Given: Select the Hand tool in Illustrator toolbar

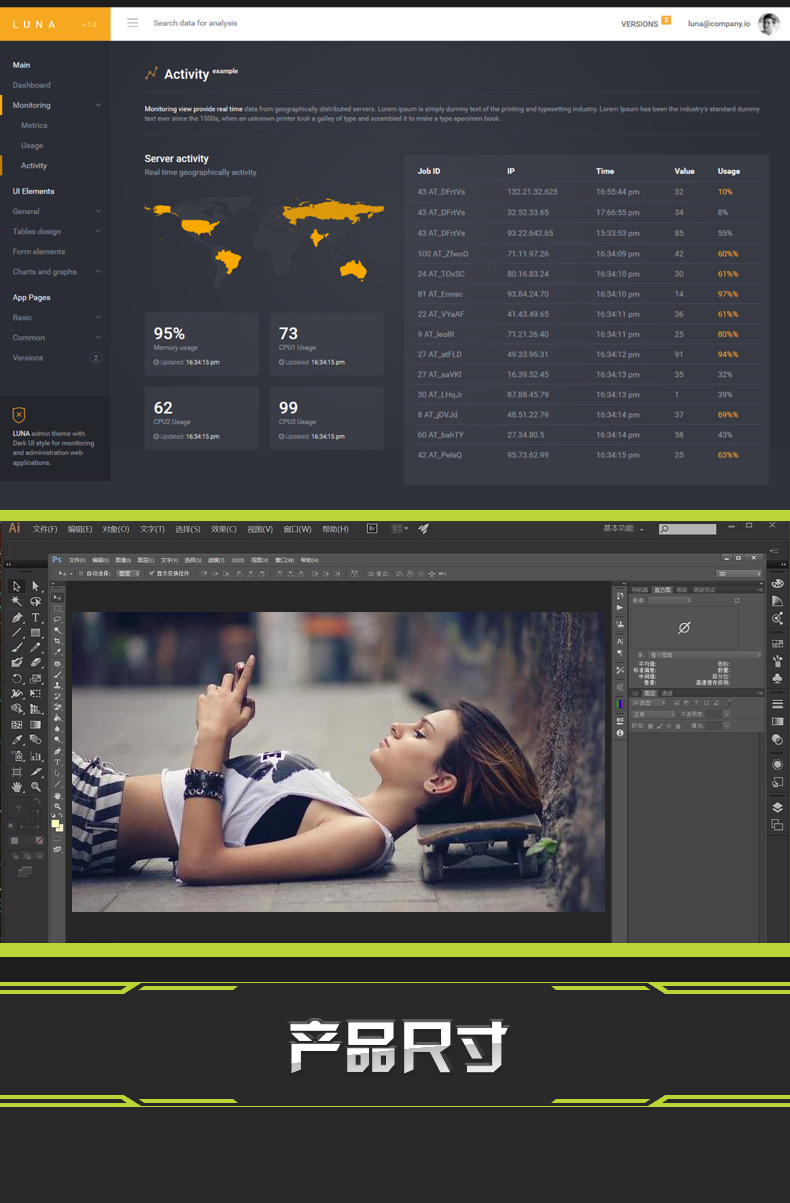Looking at the screenshot, I should [16, 787].
